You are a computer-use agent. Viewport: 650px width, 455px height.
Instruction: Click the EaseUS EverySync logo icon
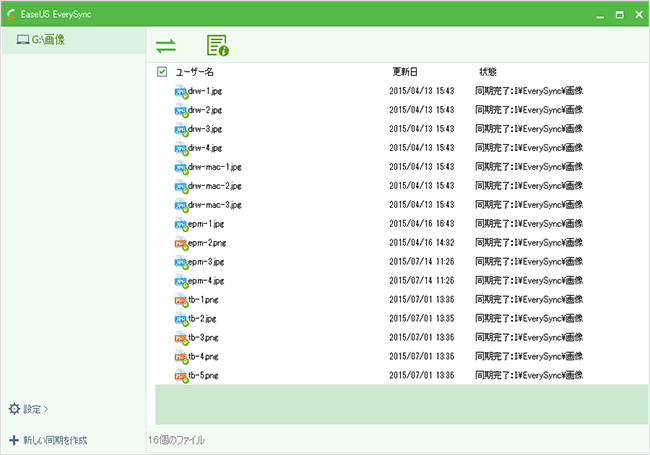[x=11, y=15]
